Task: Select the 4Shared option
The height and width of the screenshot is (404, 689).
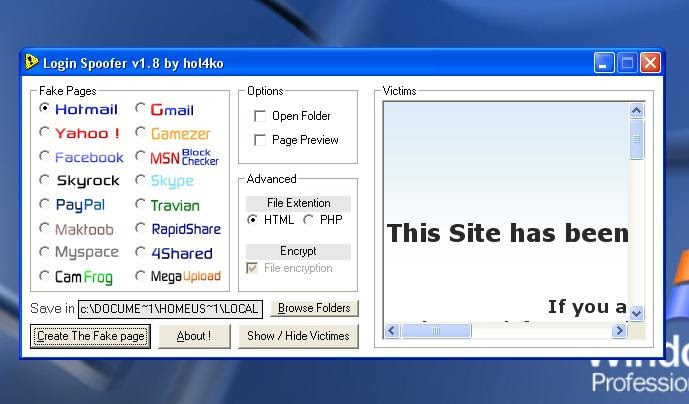Action: point(140,252)
